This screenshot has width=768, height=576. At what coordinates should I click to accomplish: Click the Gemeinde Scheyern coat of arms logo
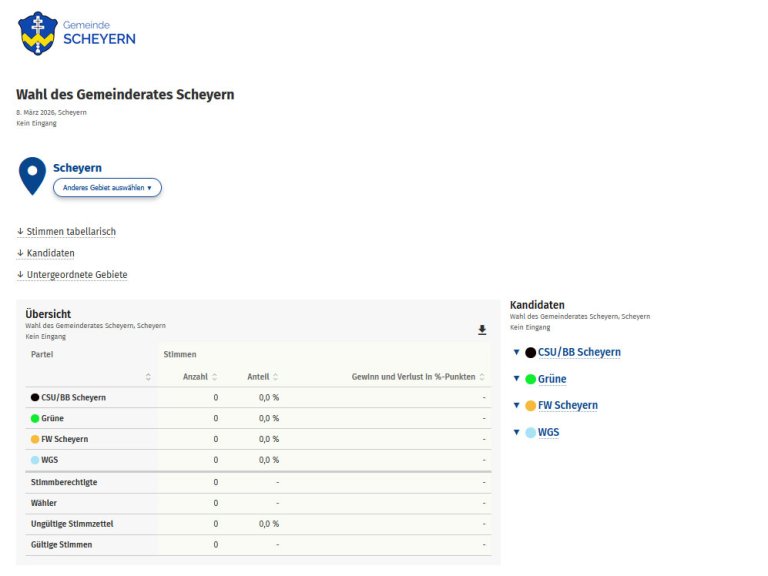[x=38, y=33]
